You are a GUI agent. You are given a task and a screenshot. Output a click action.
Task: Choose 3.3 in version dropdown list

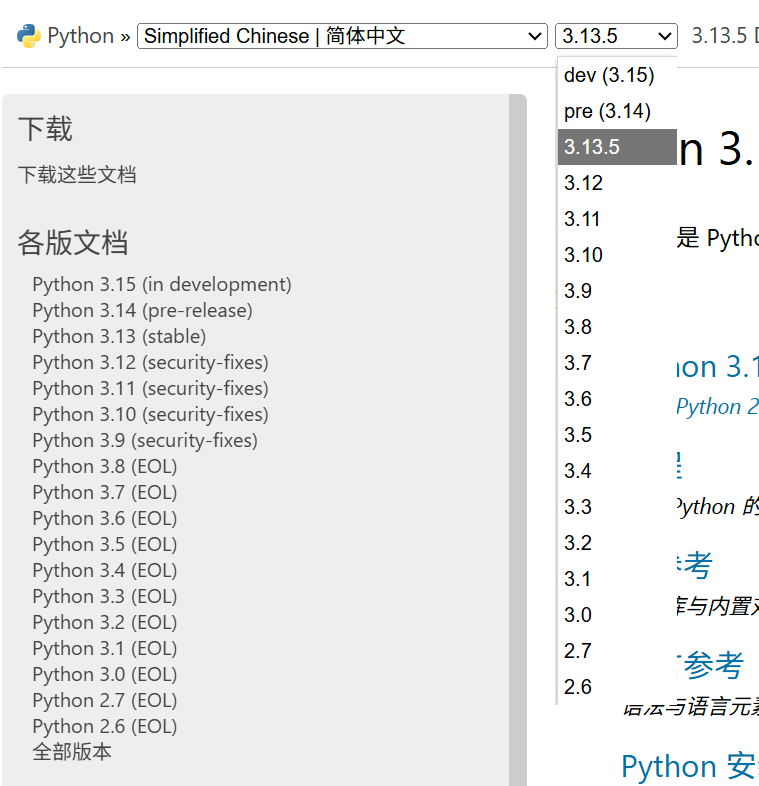point(617,507)
